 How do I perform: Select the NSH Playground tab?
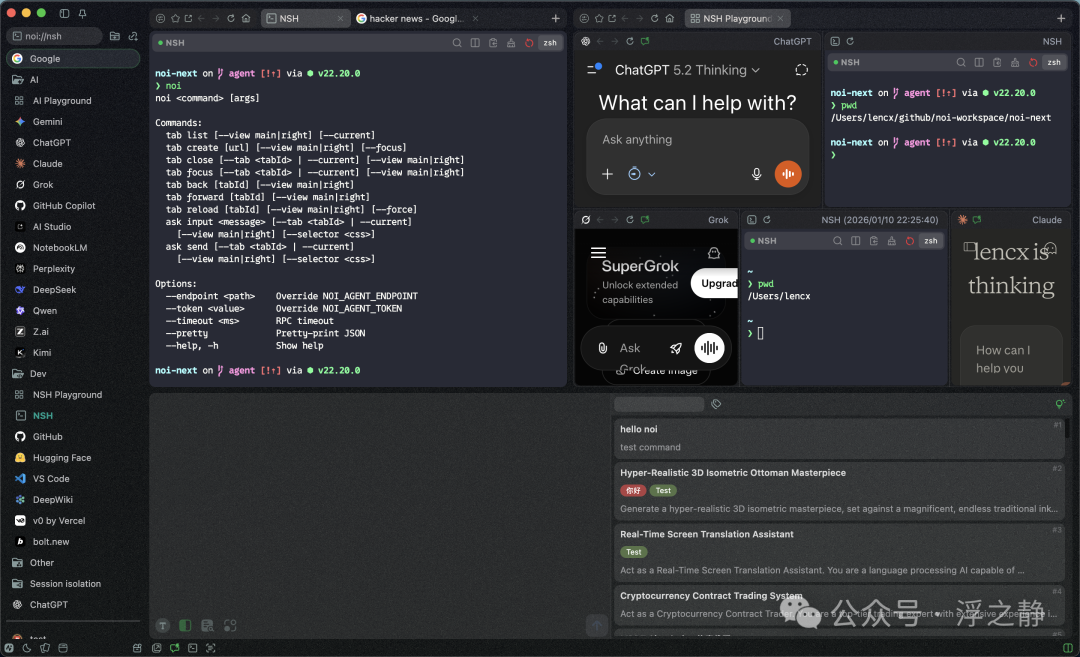737,18
